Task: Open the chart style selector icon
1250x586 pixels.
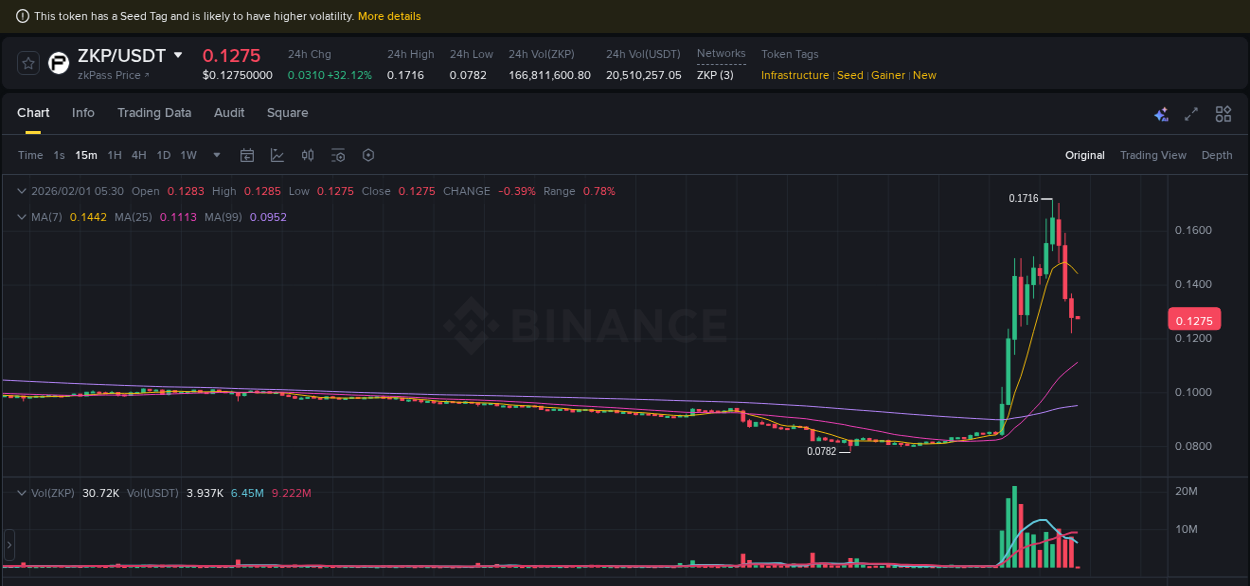Action: click(277, 155)
